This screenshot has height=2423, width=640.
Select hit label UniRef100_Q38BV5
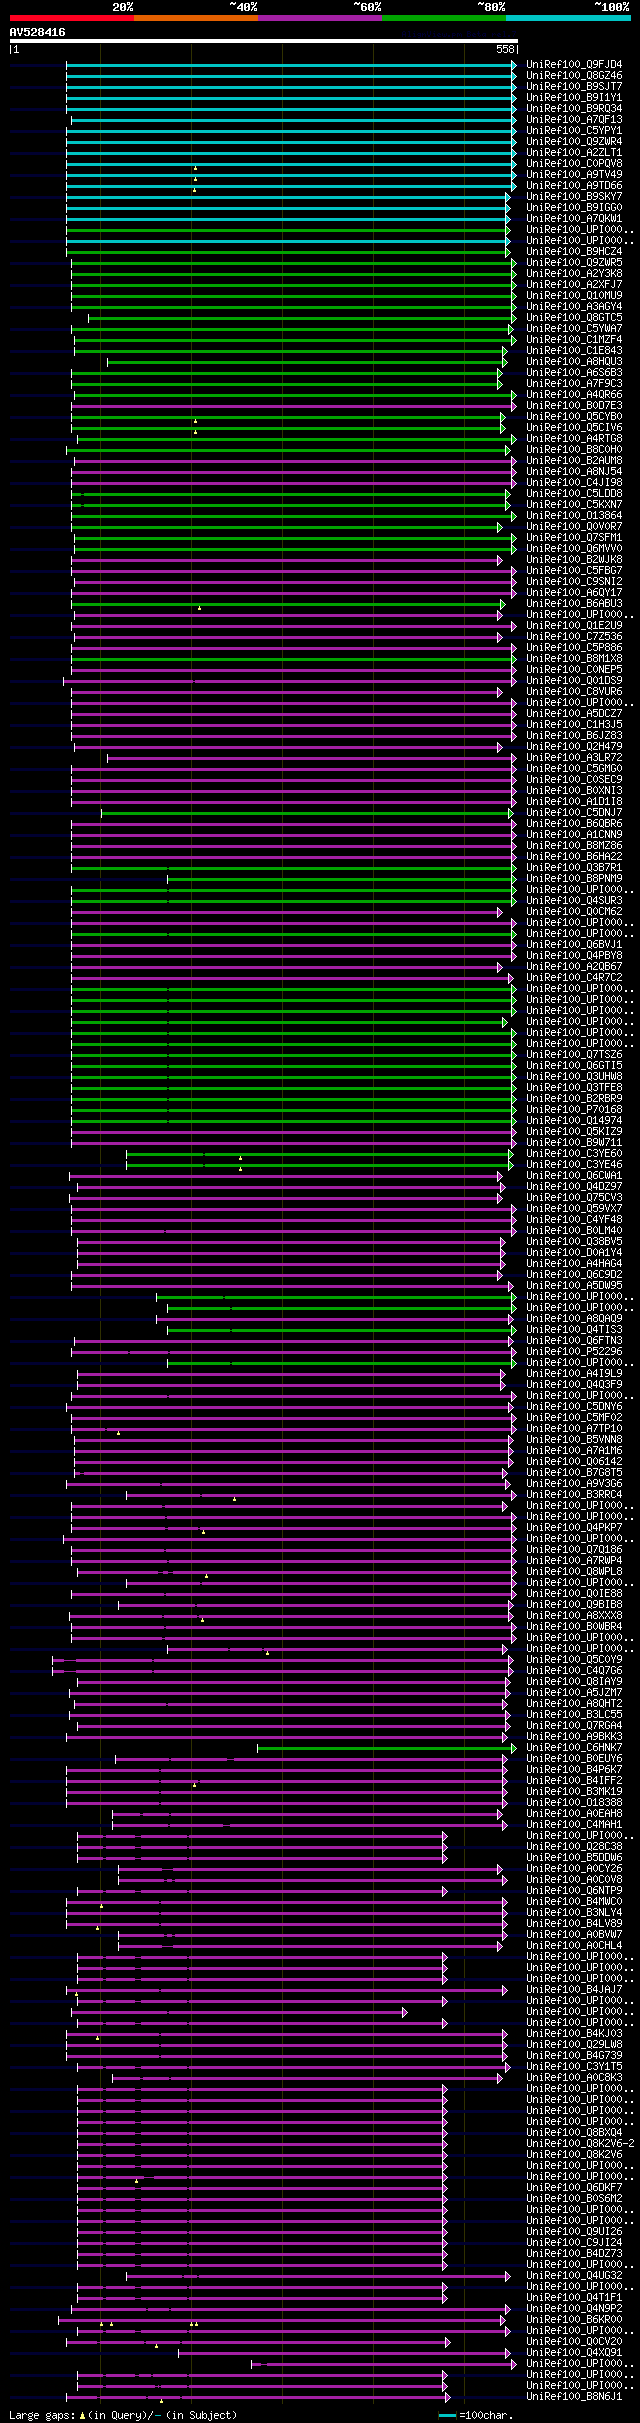click(x=574, y=1241)
